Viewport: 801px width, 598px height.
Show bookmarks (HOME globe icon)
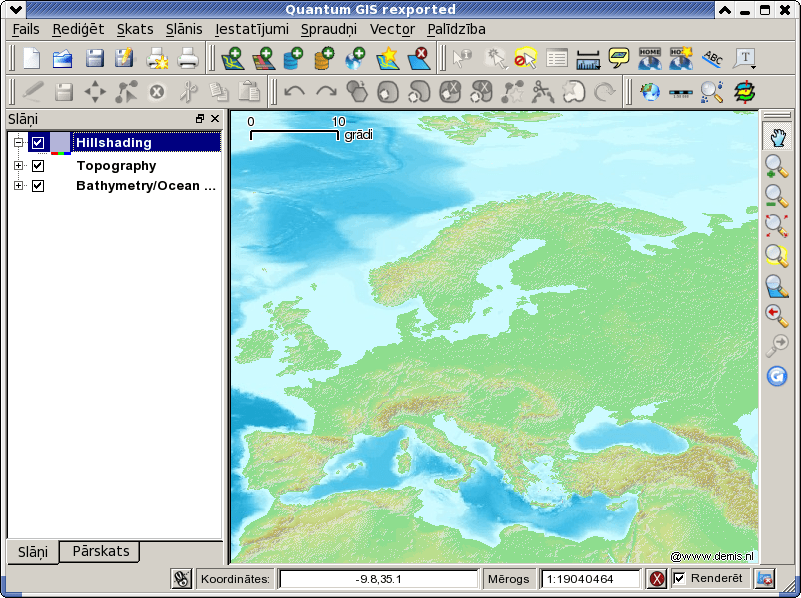click(x=650, y=58)
